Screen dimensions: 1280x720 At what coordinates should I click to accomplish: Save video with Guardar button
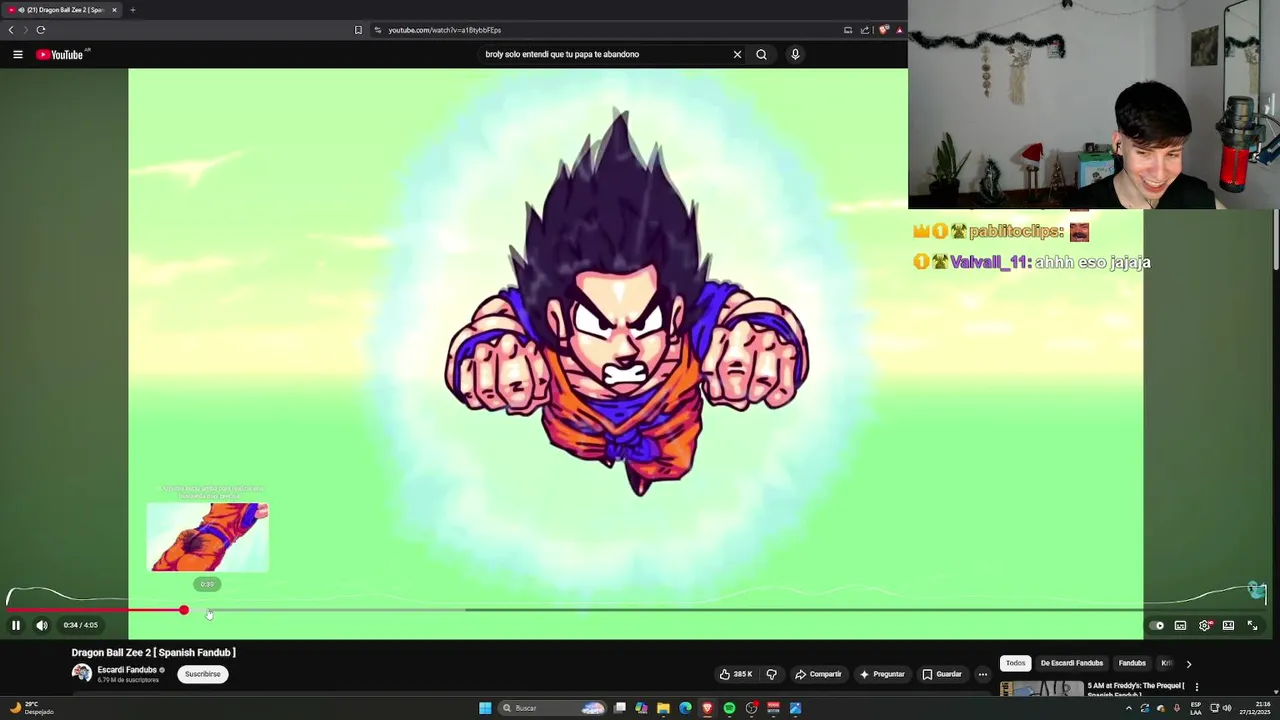[x=942, y=674]
